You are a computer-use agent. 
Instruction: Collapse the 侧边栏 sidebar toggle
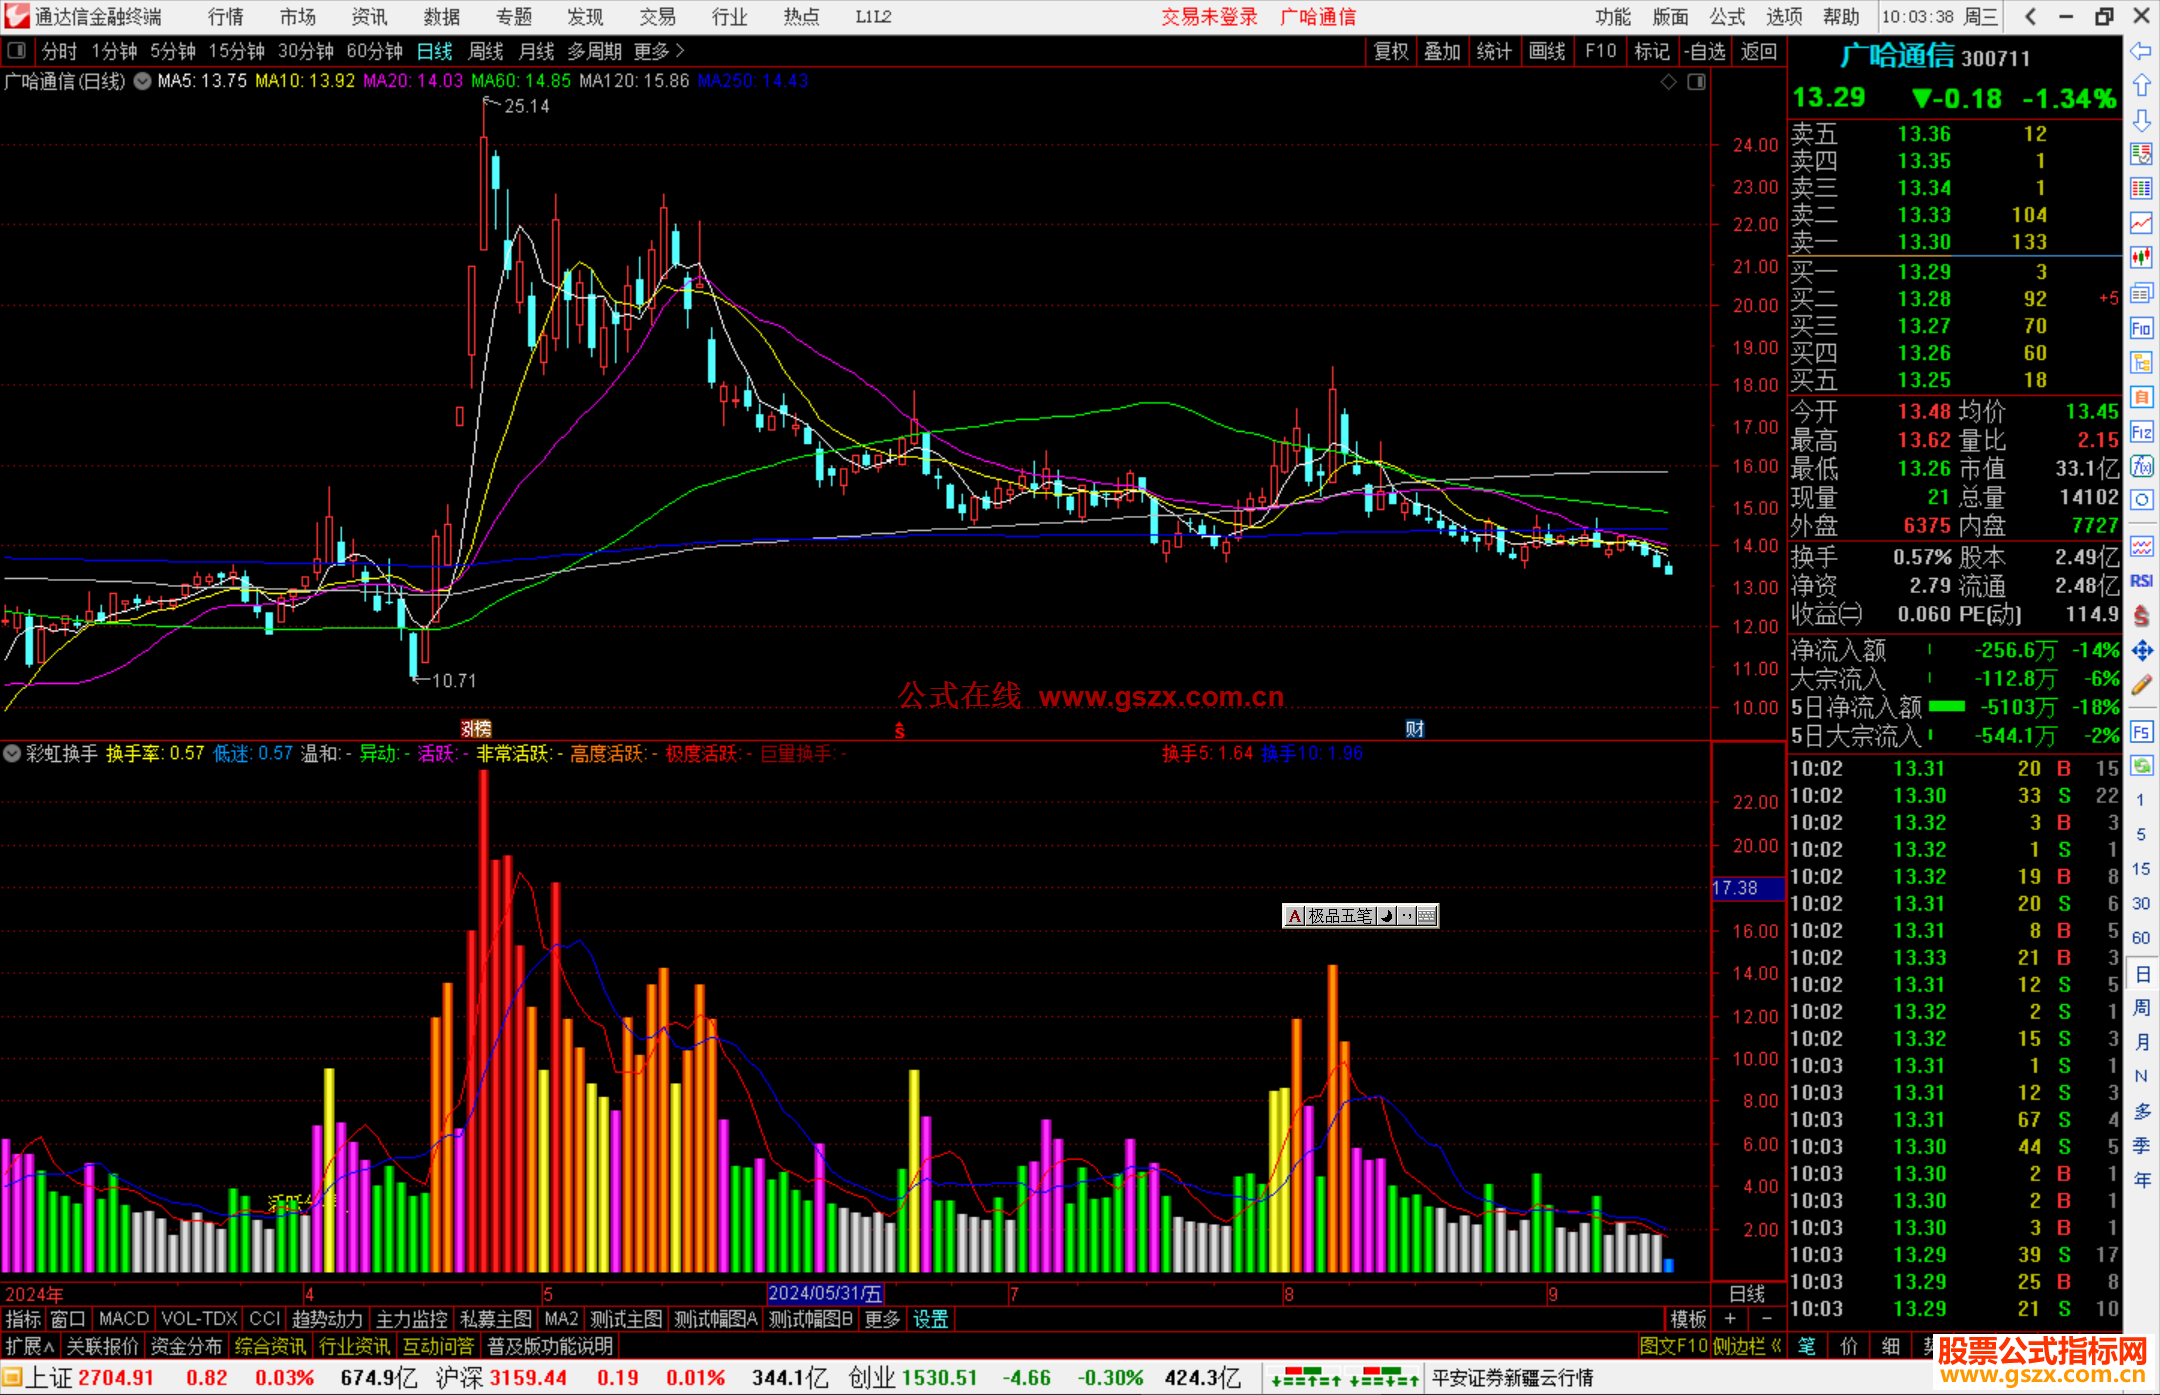tap(1747, 1346)
